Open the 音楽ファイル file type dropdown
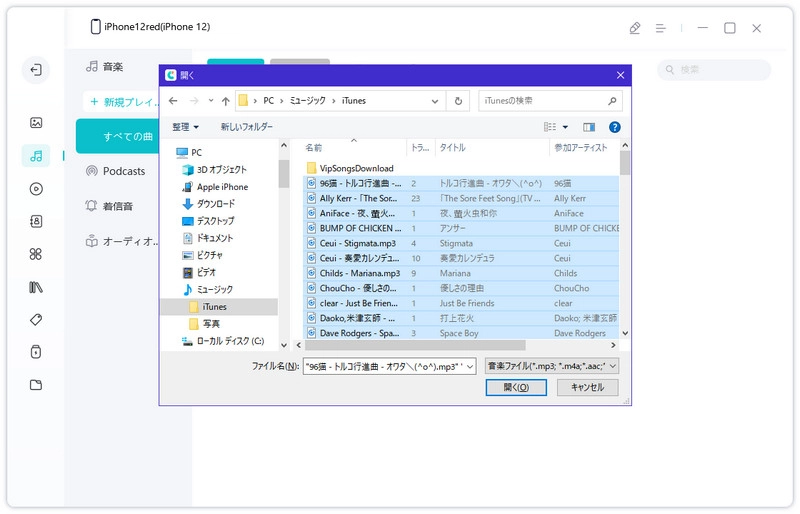Viewport: 800px width, 514px height. click(x=552, y=366)
